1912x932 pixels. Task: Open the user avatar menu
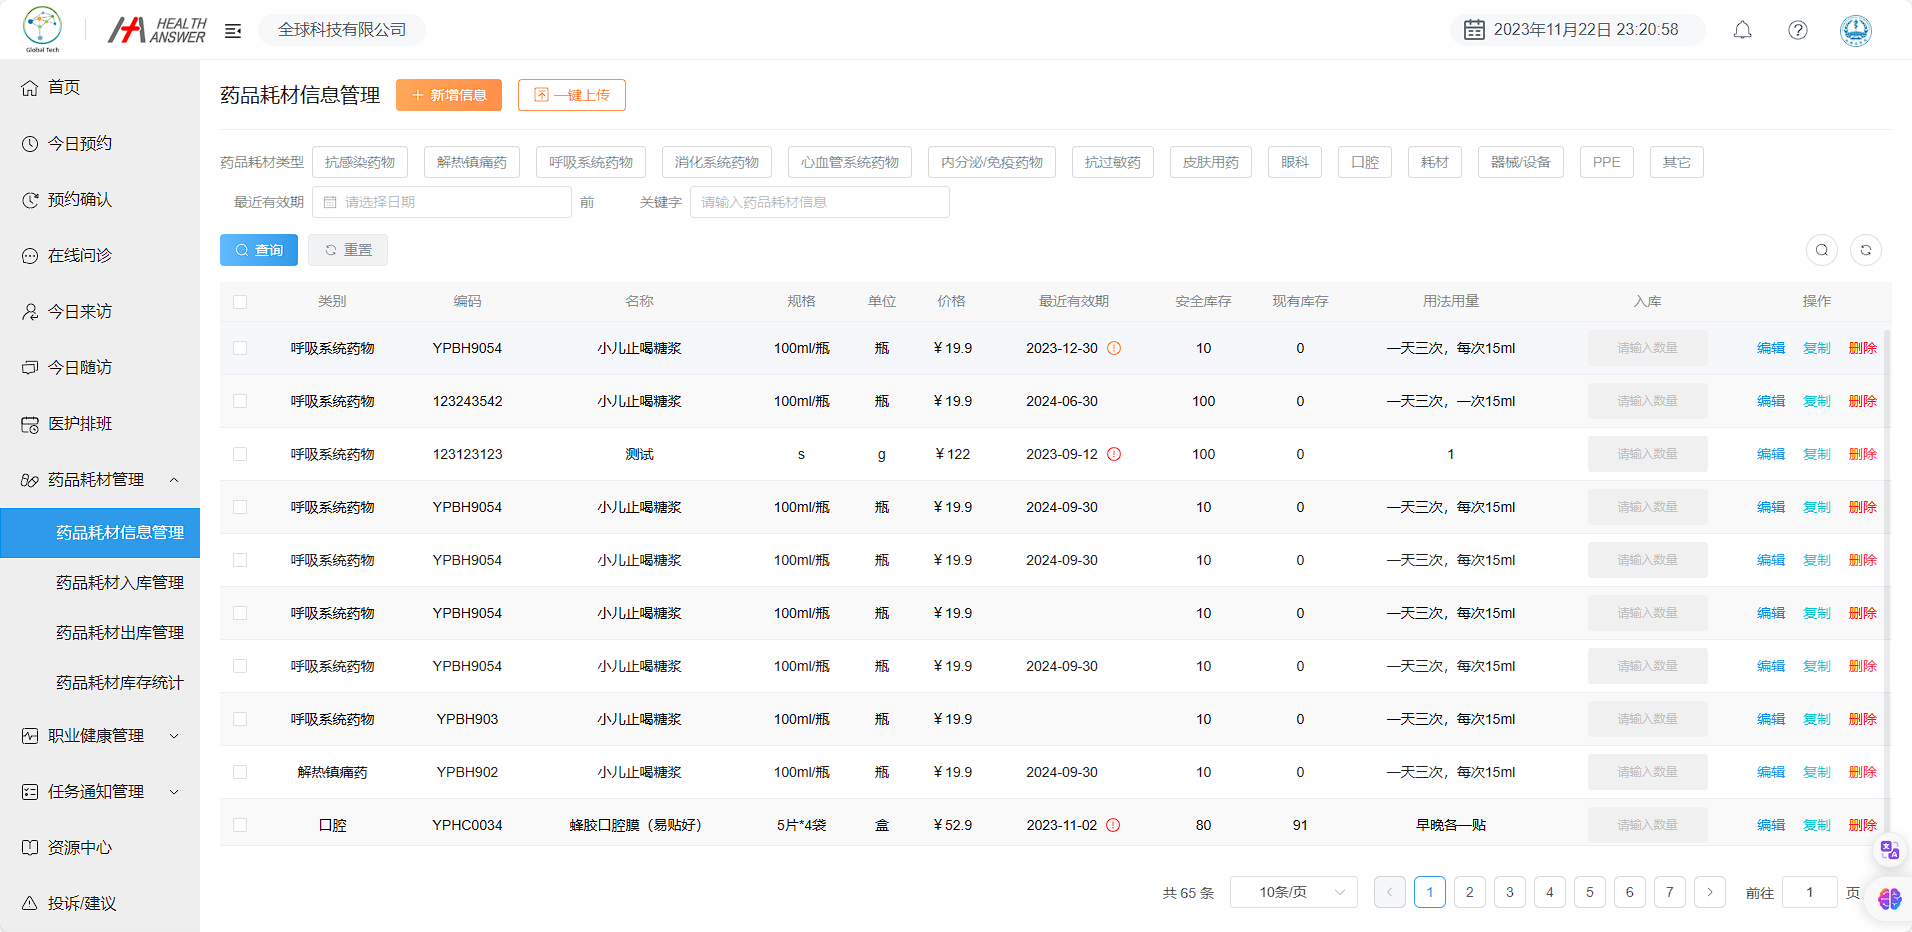[x=1856, y=30]
